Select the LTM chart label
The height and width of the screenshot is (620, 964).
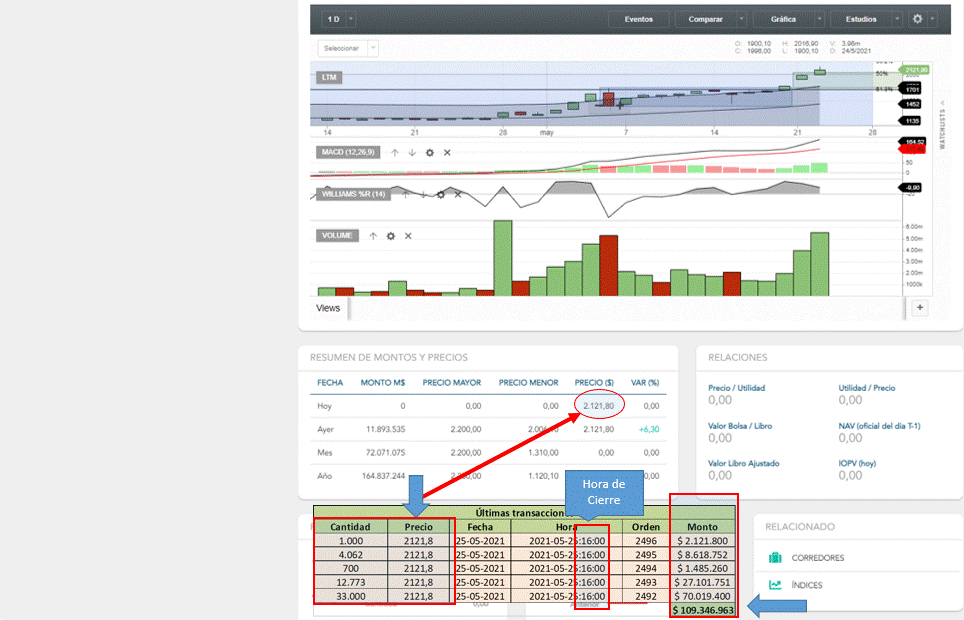coord(329,78)
